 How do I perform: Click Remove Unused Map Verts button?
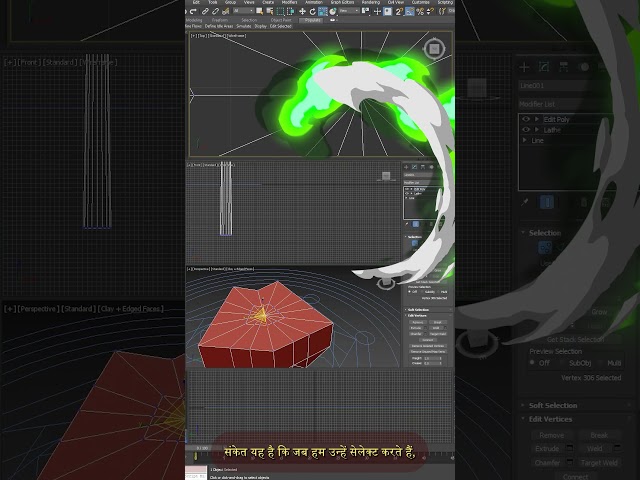pos(428,351)
